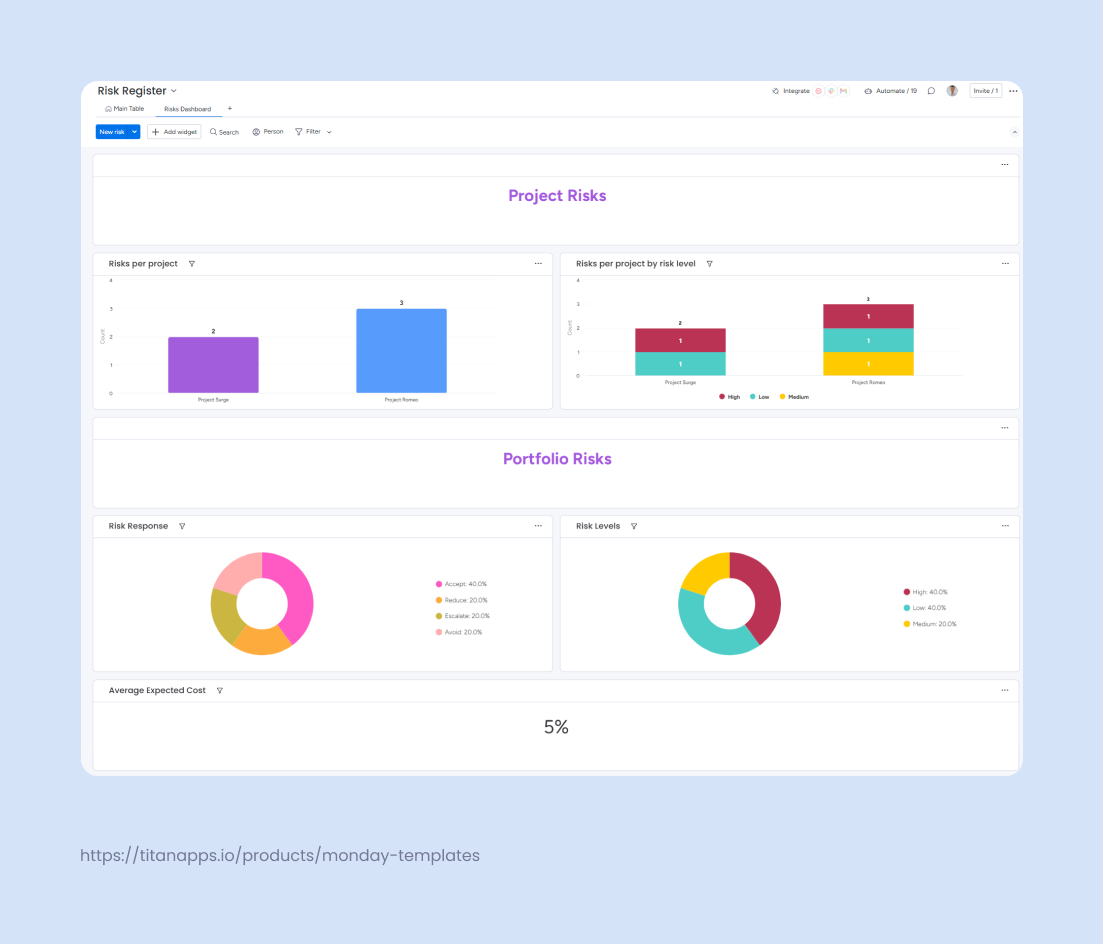Open the Search function on the dashboard toolbar

(x=224, y=131)
